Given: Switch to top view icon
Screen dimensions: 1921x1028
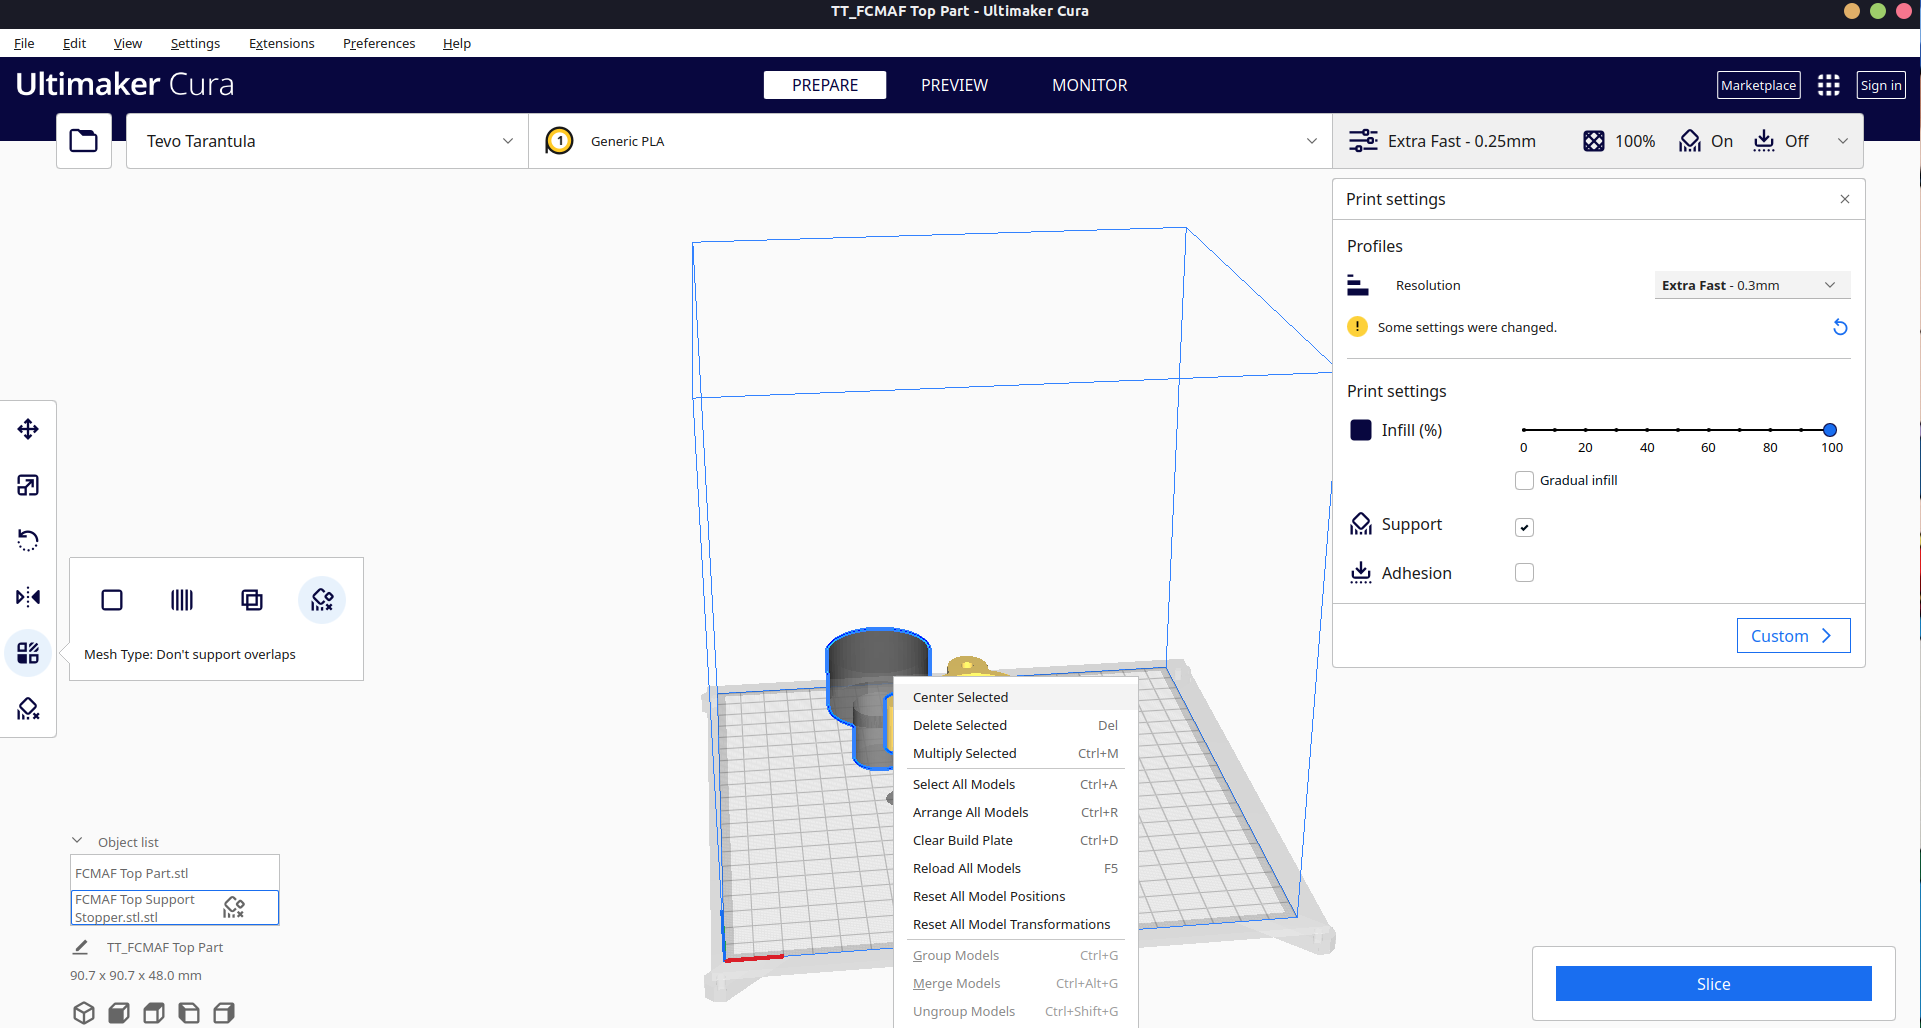Looking at the screenshot, I should click(154, 1013).
